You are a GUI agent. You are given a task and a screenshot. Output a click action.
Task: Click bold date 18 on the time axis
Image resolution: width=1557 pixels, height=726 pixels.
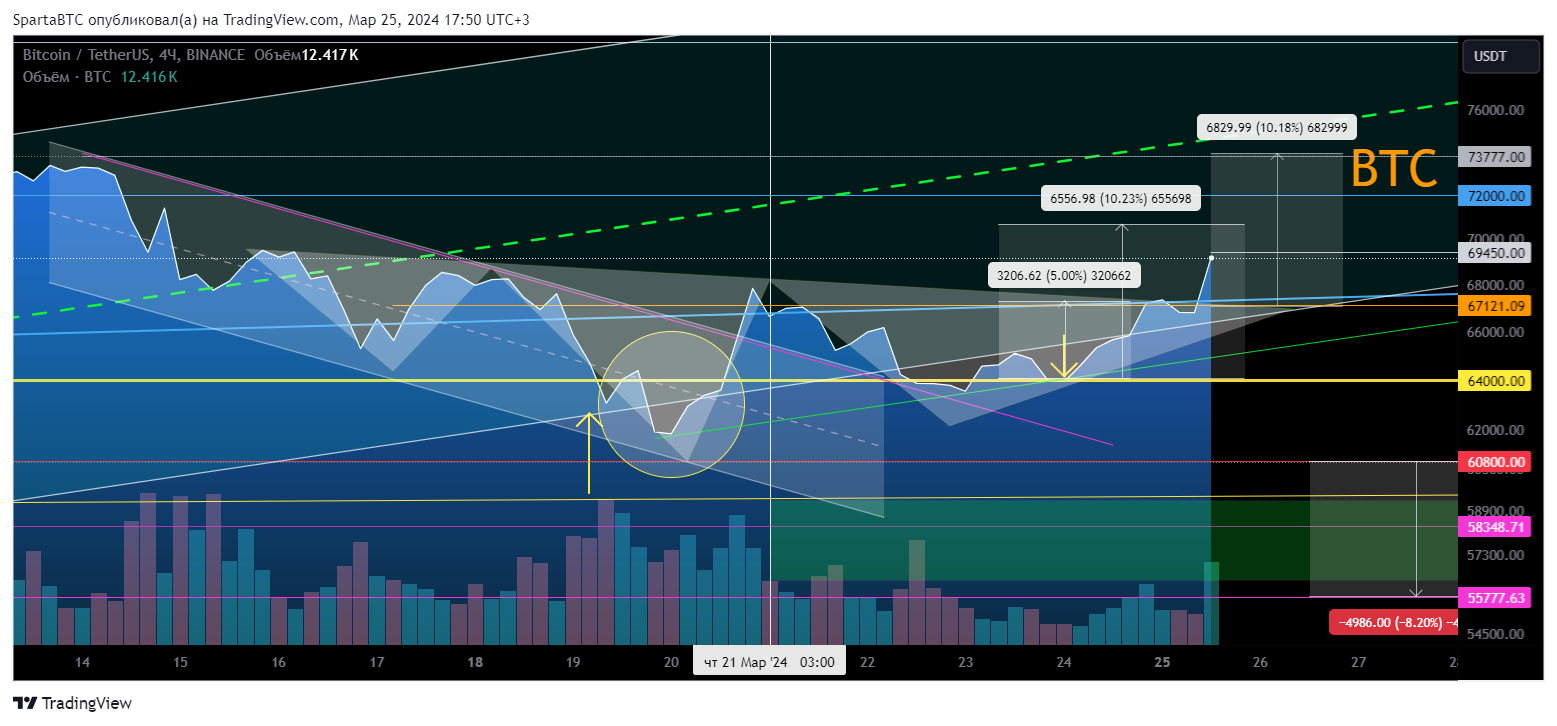tap(475, 662)
